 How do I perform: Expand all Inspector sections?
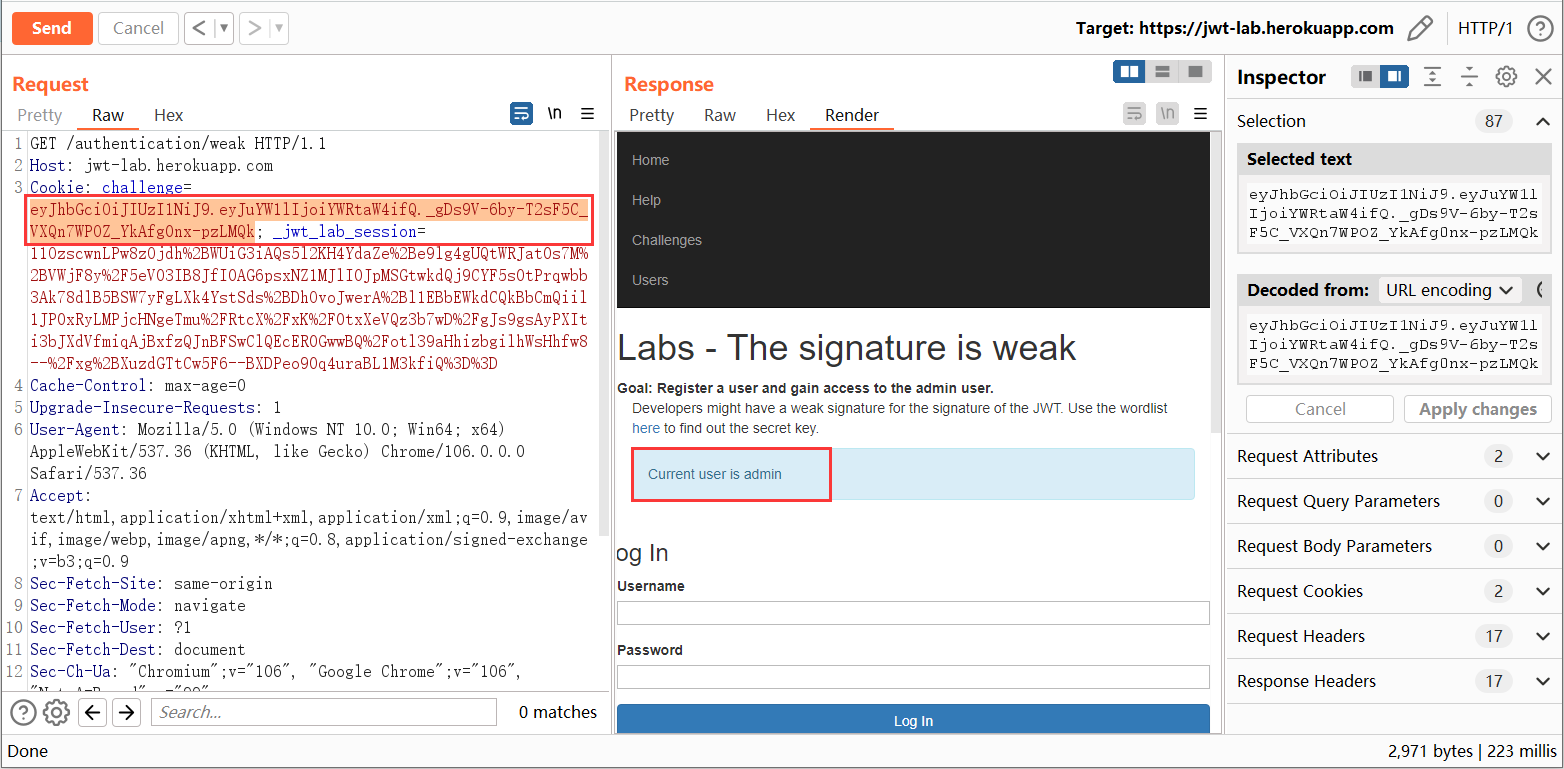(1432, 77)
